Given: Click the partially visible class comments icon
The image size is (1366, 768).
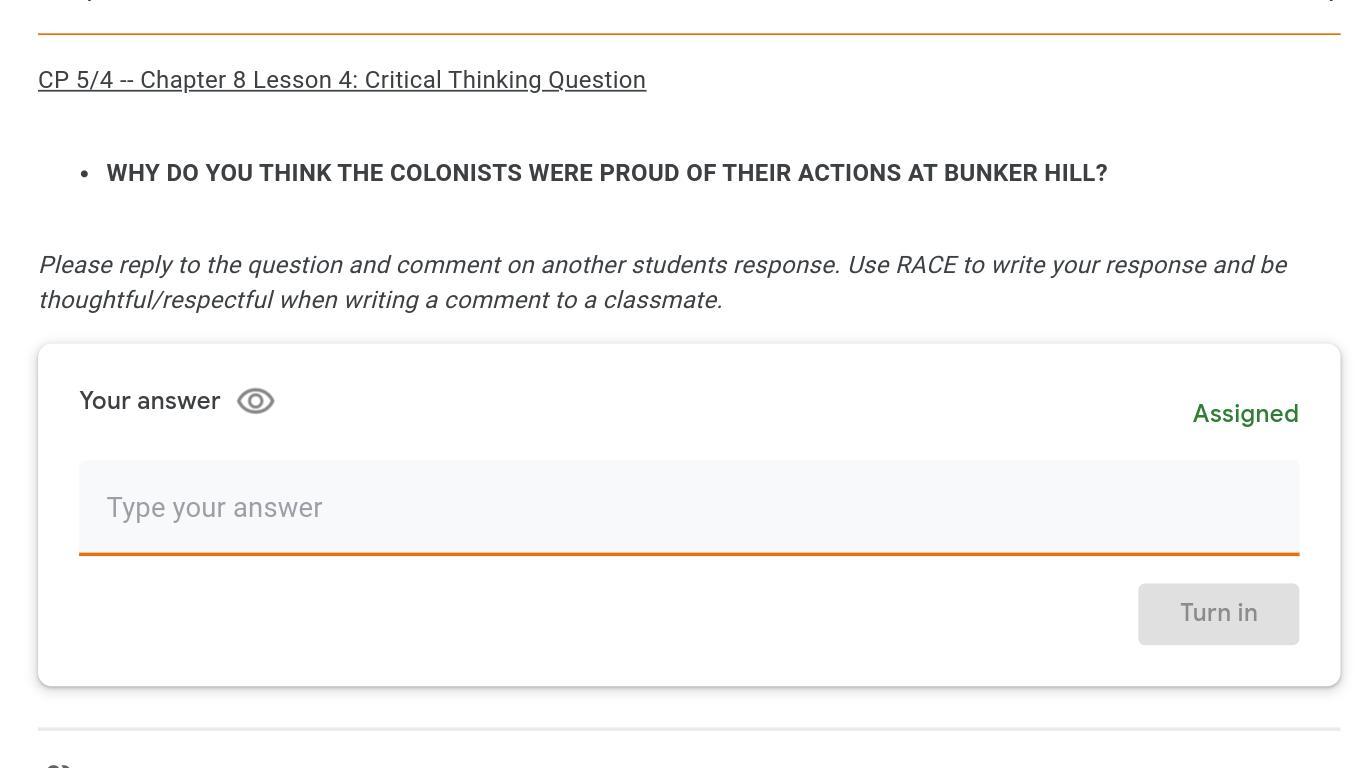Looking at the screenshot, I should click(x=58, y=764).
